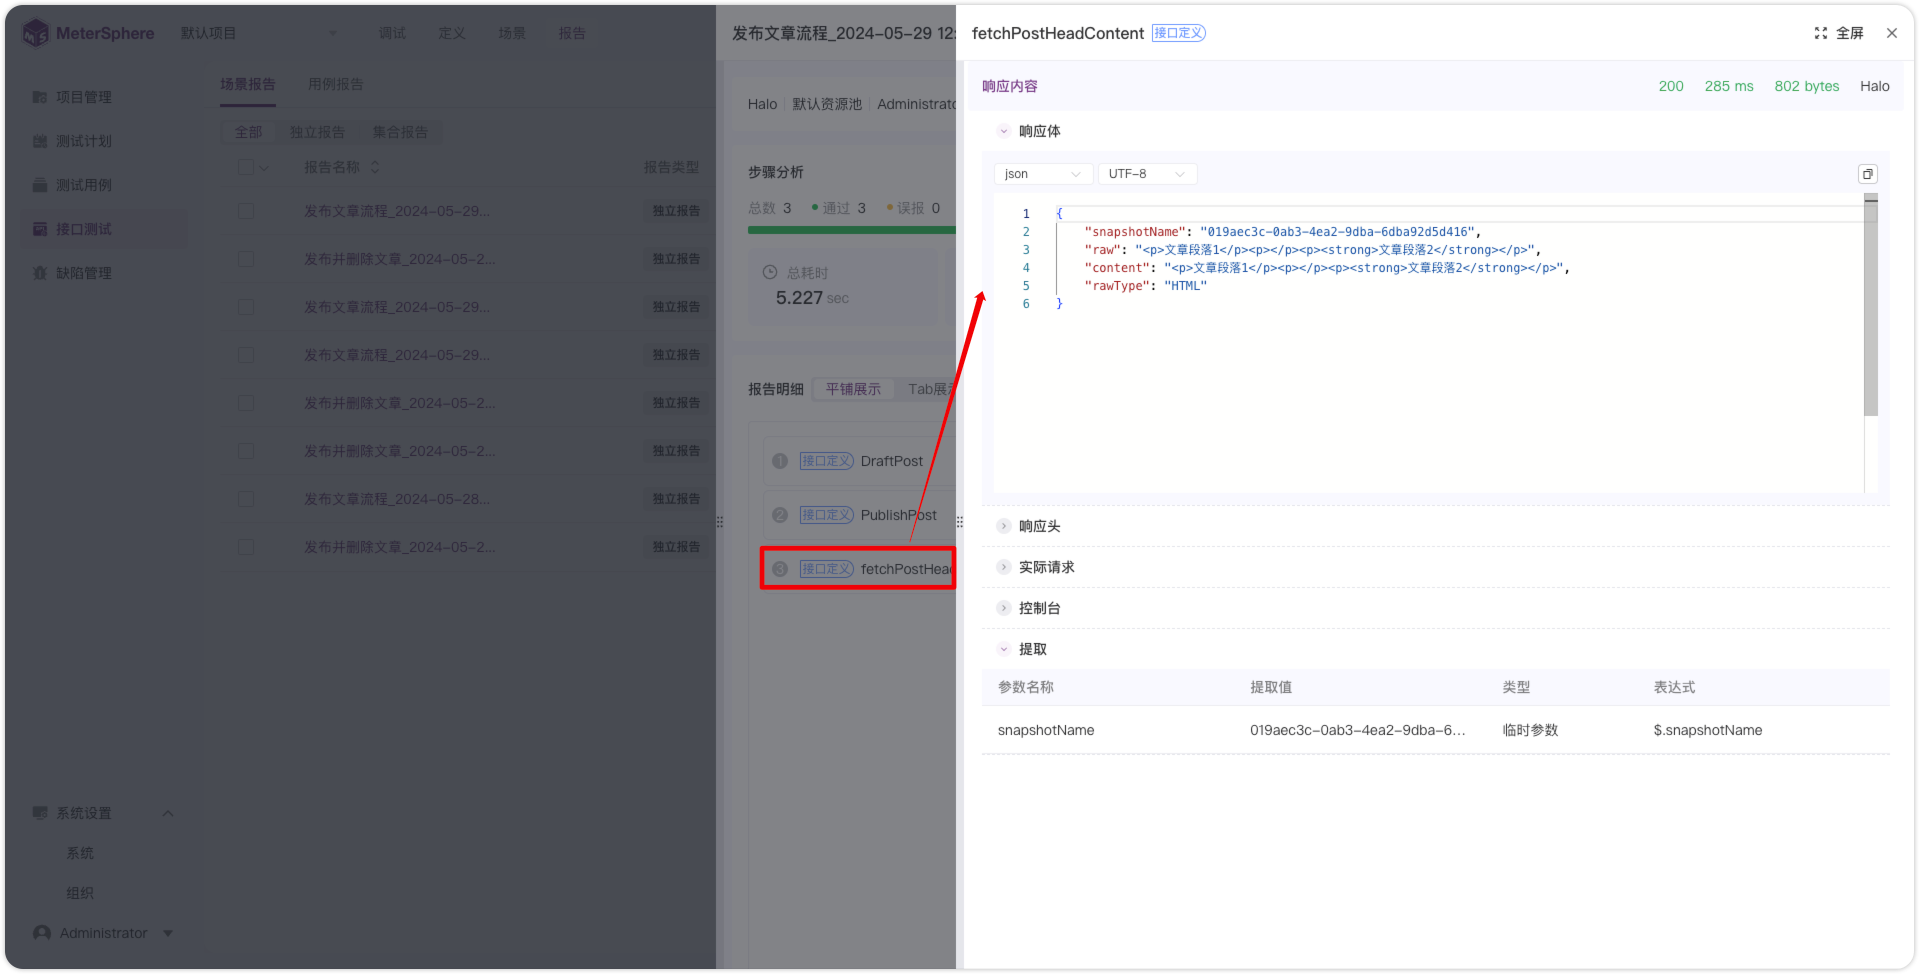Filter reports by 独立报告
This screenshot has height=974, width=1919.
pos(317,132)
